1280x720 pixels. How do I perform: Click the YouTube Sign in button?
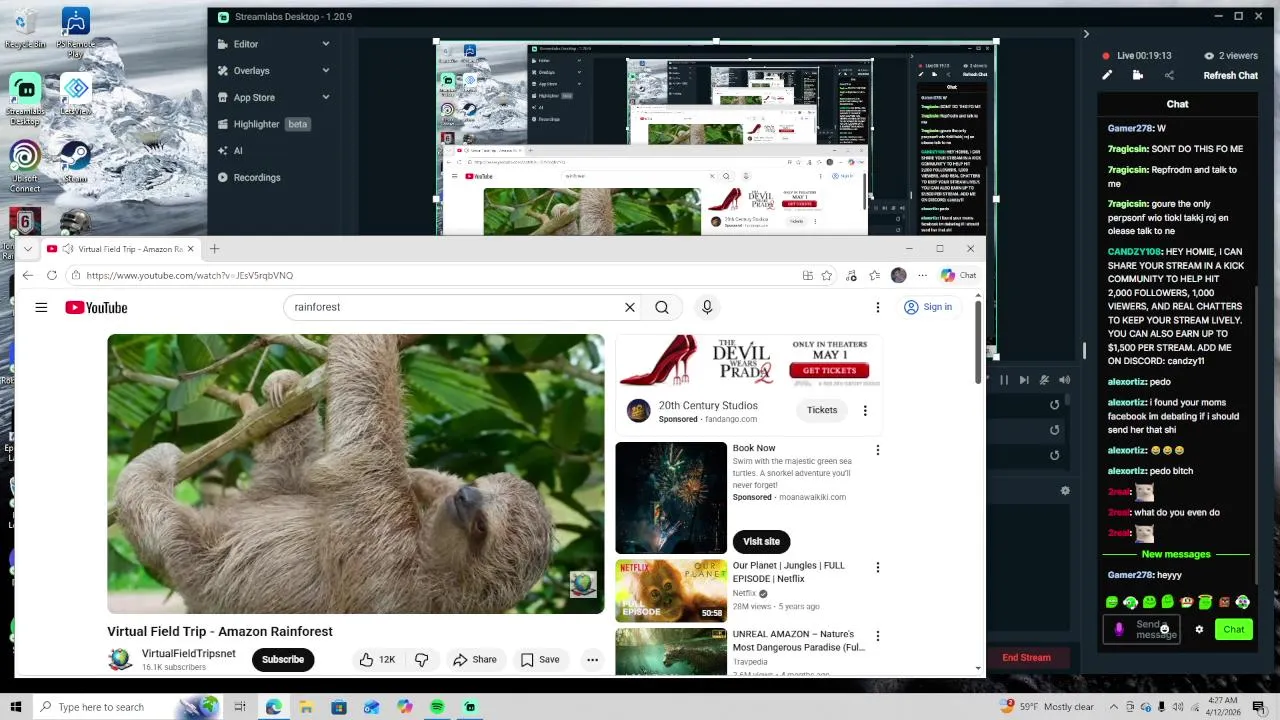928,307
